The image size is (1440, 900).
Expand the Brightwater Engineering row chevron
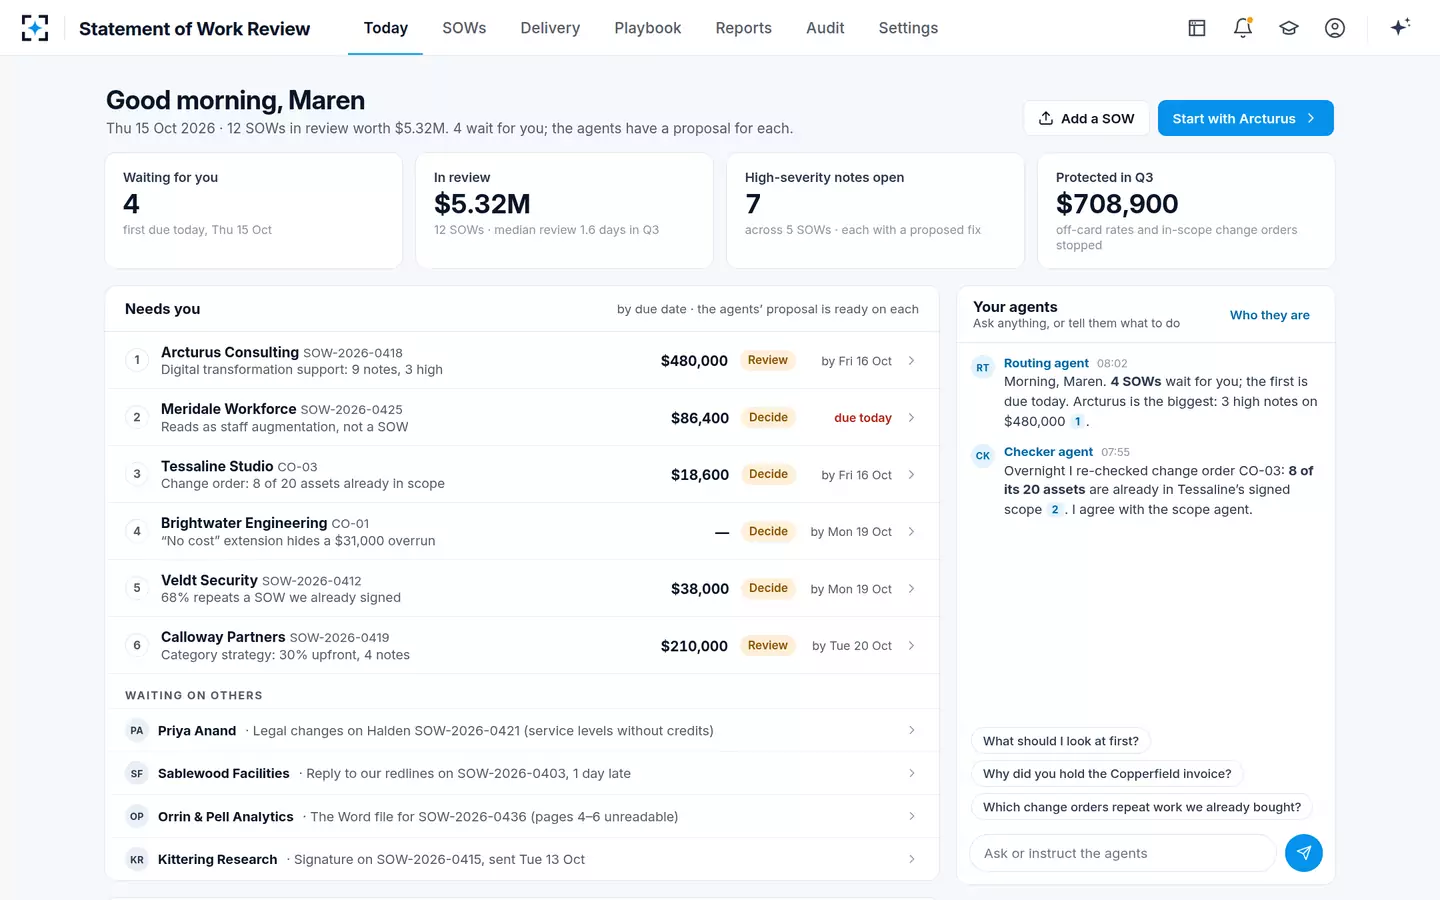(911, 531)
